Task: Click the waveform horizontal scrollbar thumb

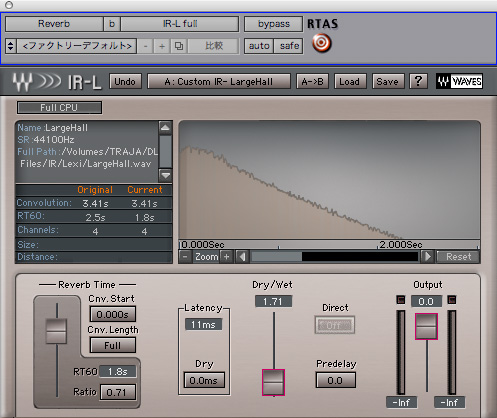Action: point(276,257)
